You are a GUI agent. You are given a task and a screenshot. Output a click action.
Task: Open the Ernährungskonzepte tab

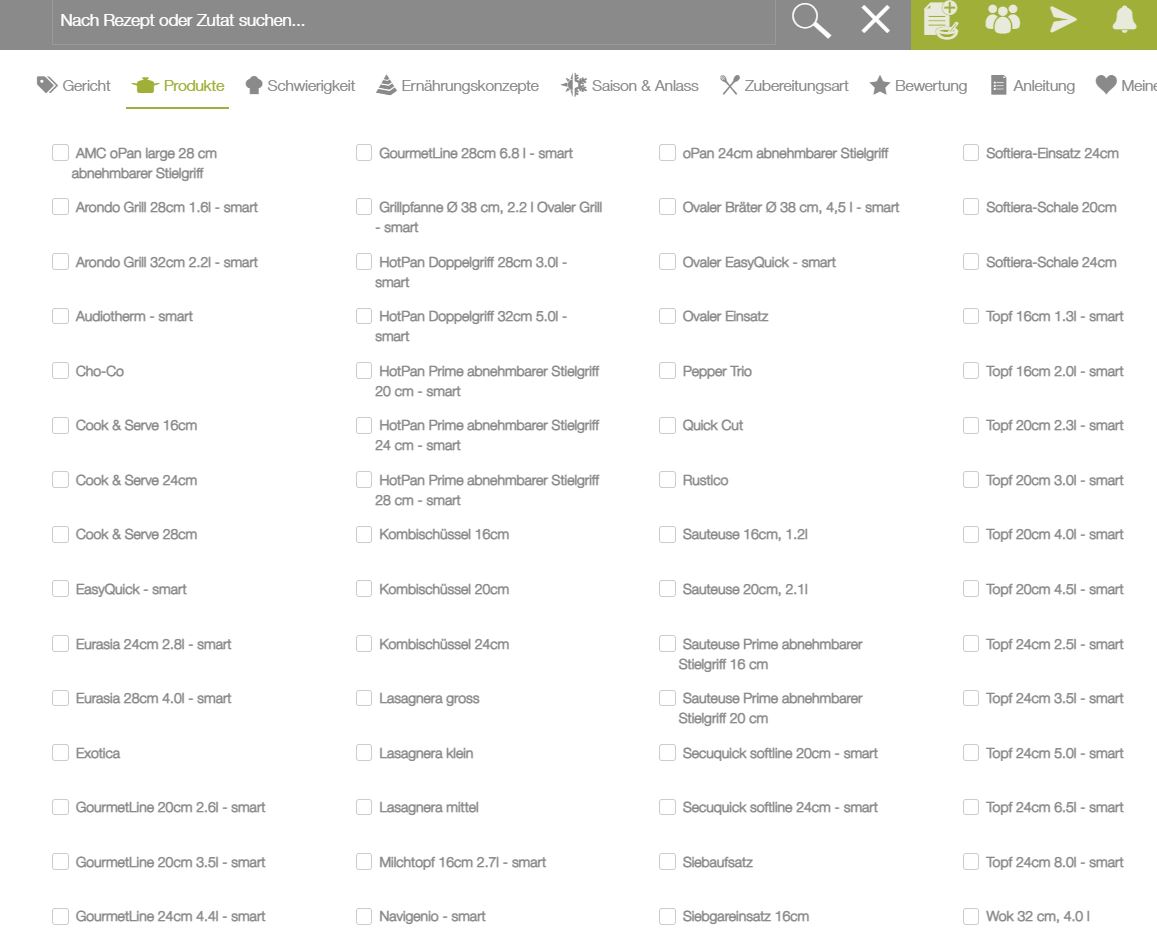pos(457,86)
